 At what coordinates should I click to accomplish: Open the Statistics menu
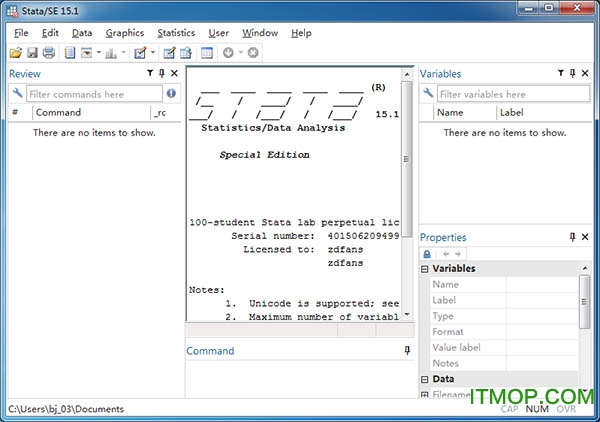point(176,33)
